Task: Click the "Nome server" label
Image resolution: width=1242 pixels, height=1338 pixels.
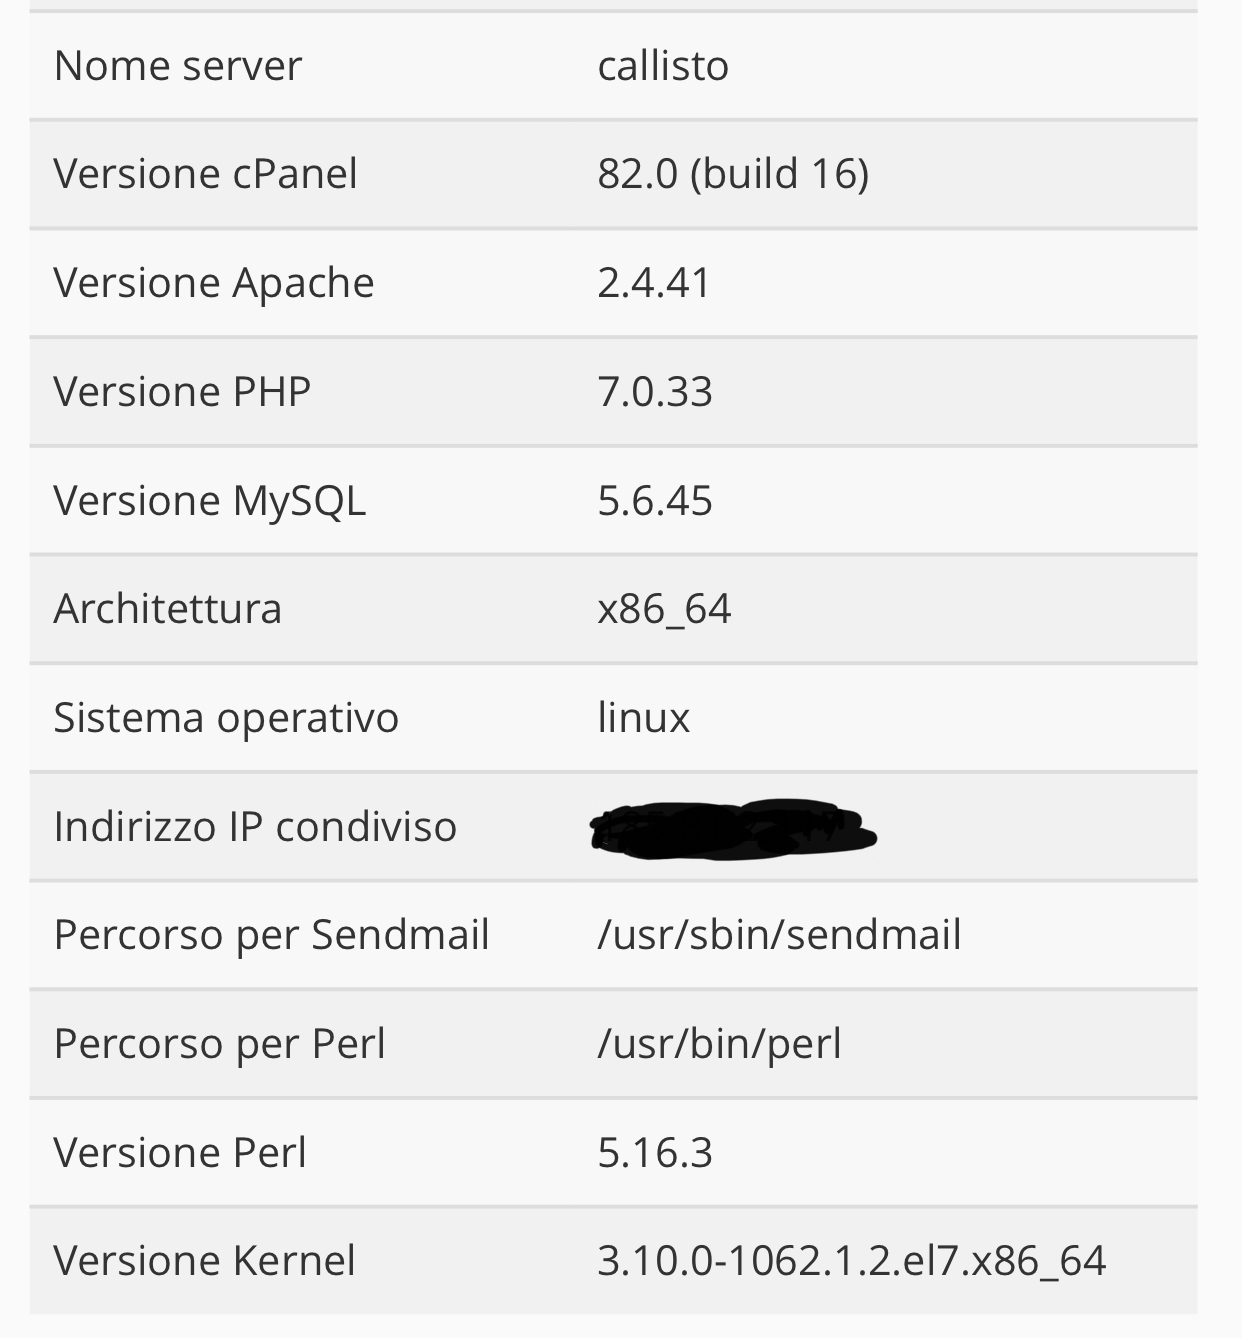Action: [177, 66]
